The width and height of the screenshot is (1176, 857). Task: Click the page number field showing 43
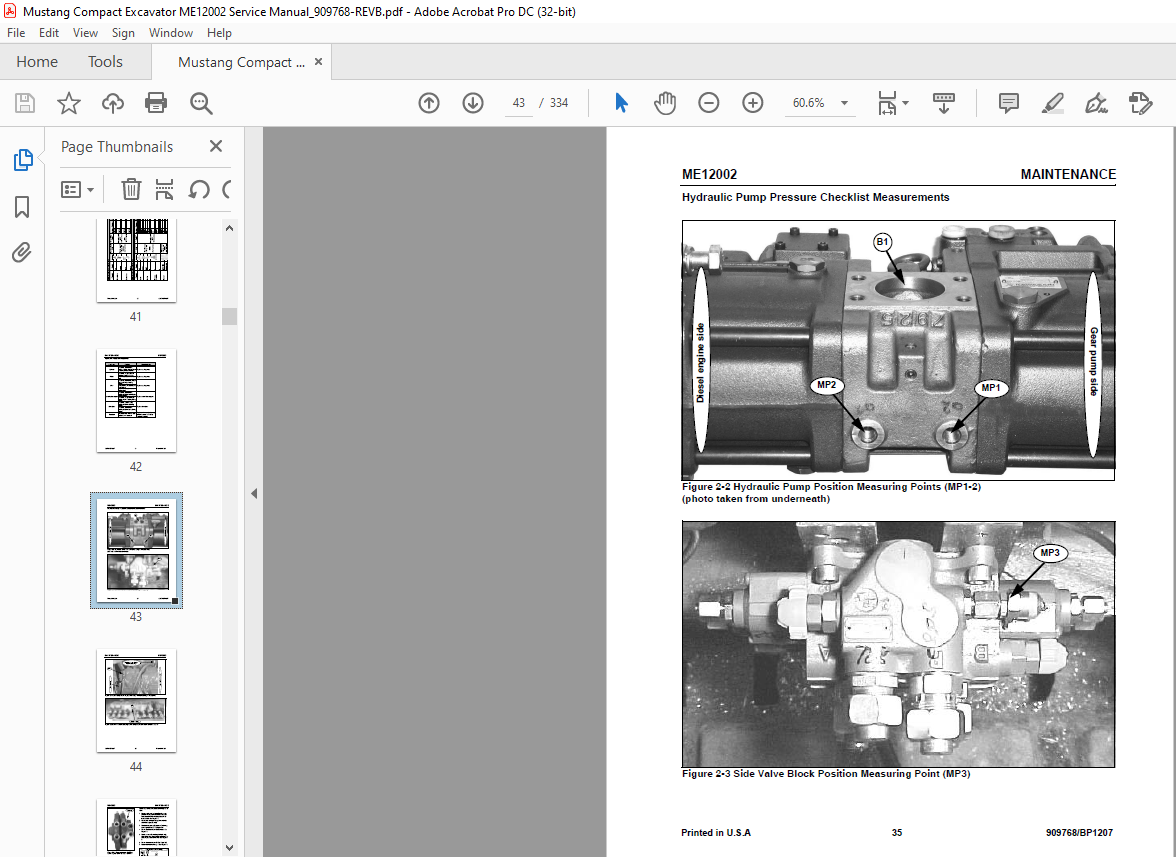point(518,103)
